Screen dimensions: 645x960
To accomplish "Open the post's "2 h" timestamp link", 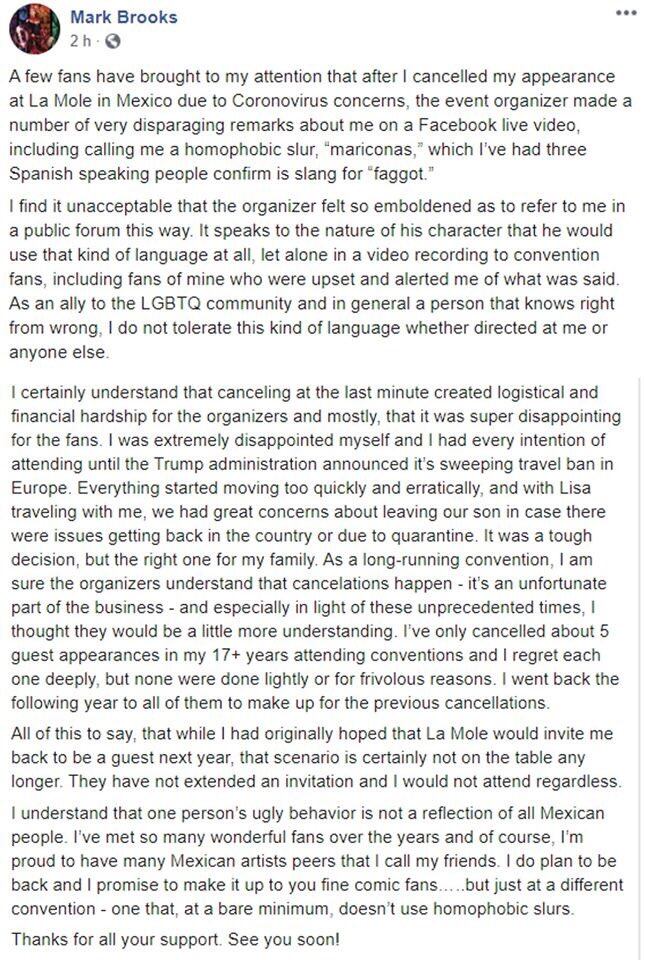I will click(x=81, y=42).
